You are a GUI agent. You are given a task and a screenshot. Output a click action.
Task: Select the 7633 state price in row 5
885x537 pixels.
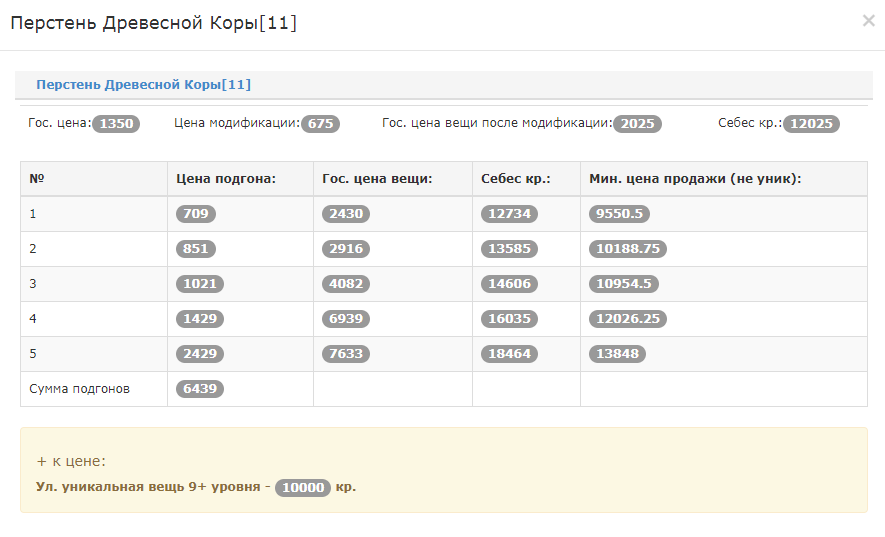point(345,354)
